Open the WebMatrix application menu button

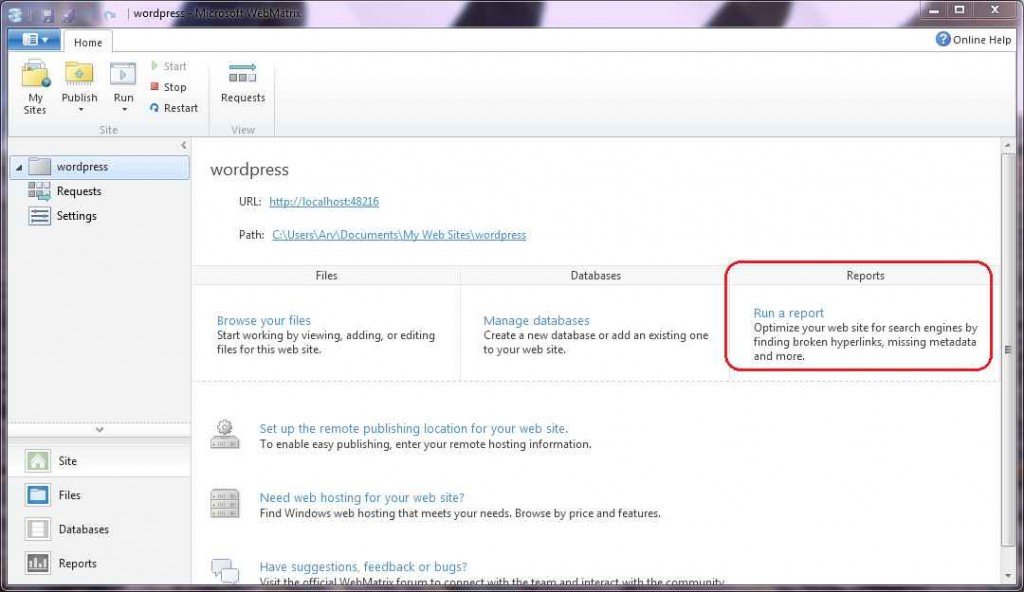[34, 40]
